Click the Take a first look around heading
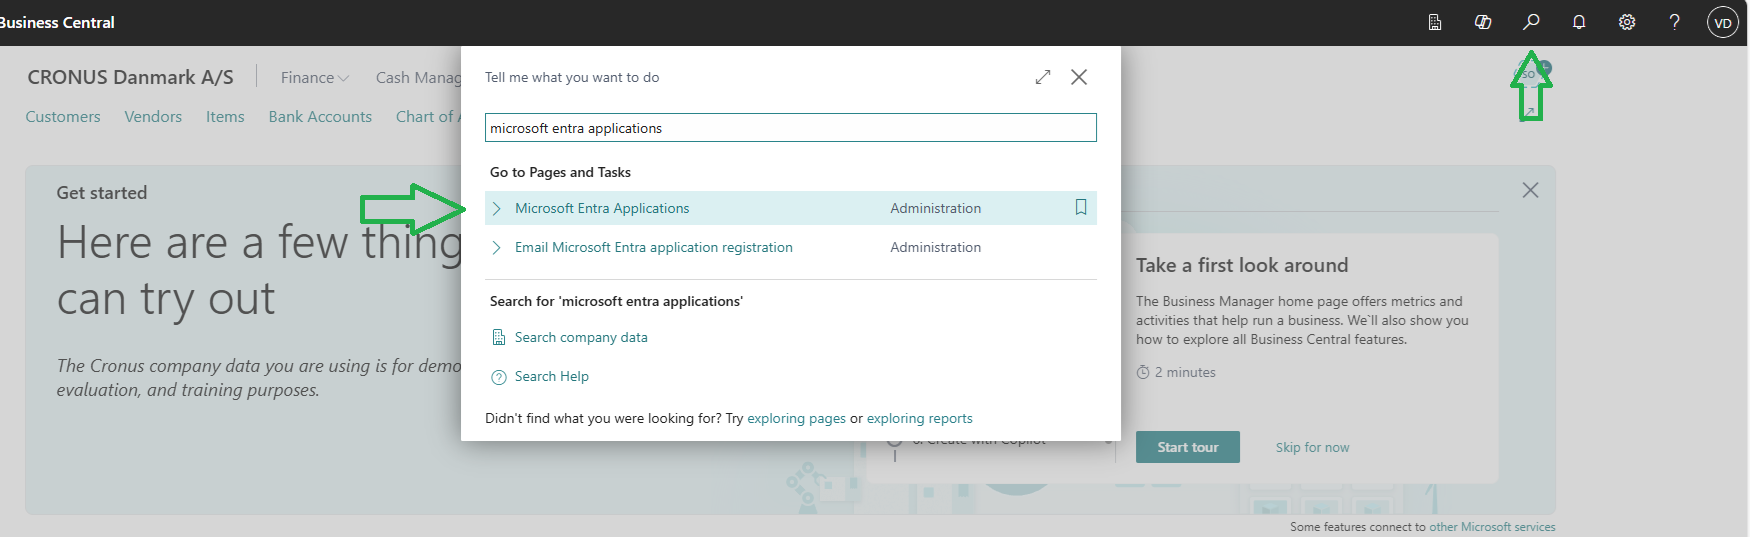Screen dimensions: 1750x537 [1242, 265]
